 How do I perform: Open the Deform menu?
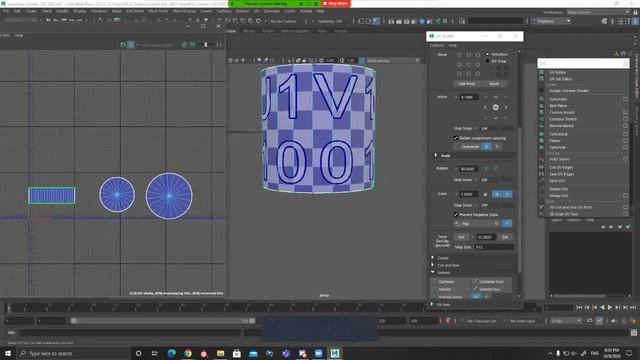(242, 11)
